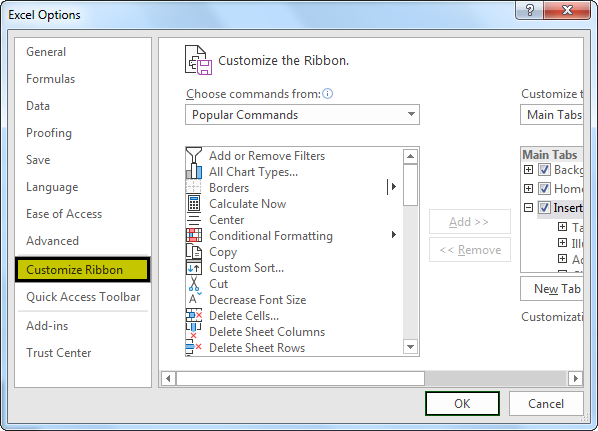This screenshot has height=431, width=598.
Task: Click the Decrease Font Size icon
Action: point(194,299)
